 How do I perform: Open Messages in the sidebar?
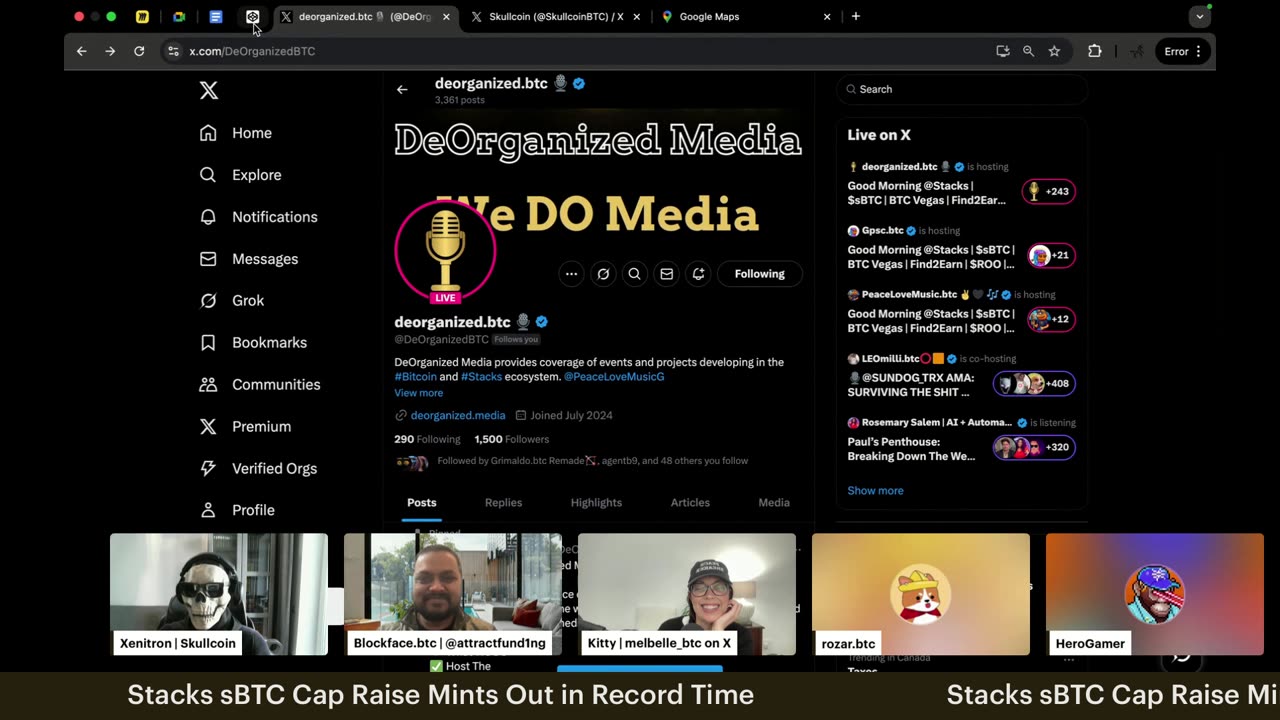(x=248, y=259)
